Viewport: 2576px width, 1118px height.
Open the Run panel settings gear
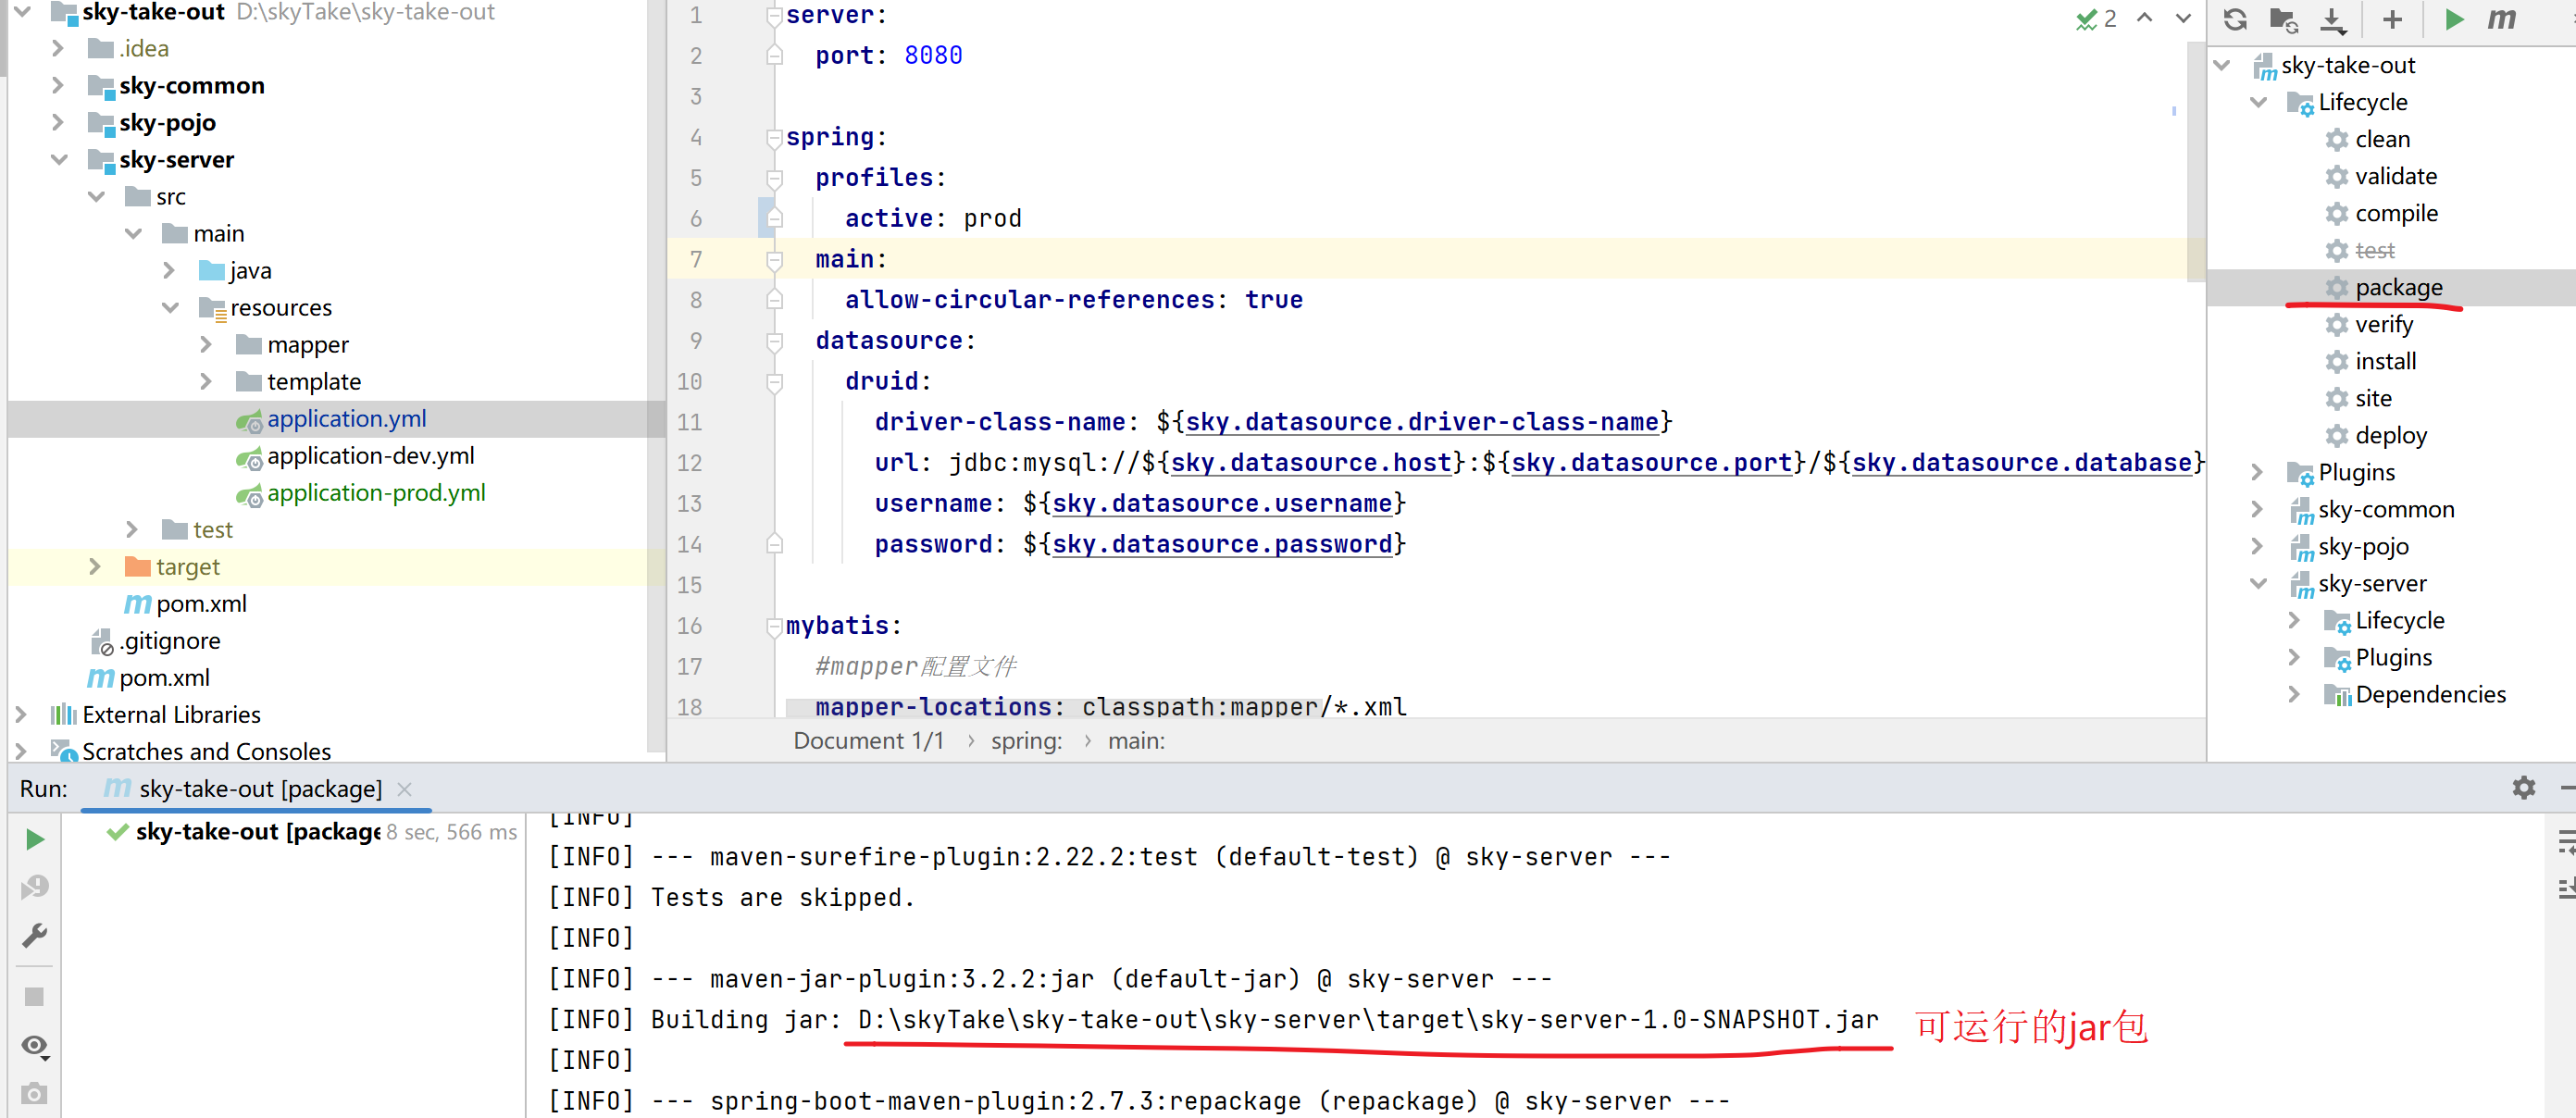(x=2523, y=788)
